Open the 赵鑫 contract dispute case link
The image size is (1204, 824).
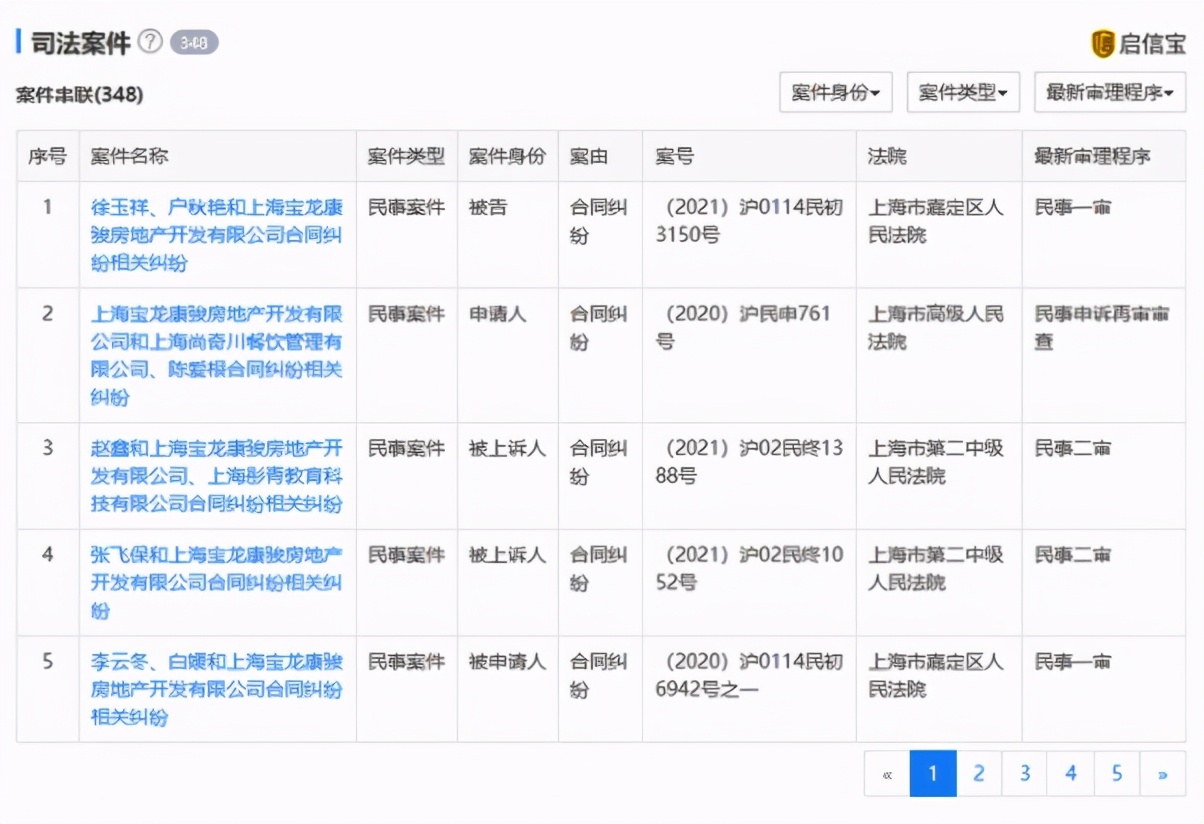click(216, 475)
